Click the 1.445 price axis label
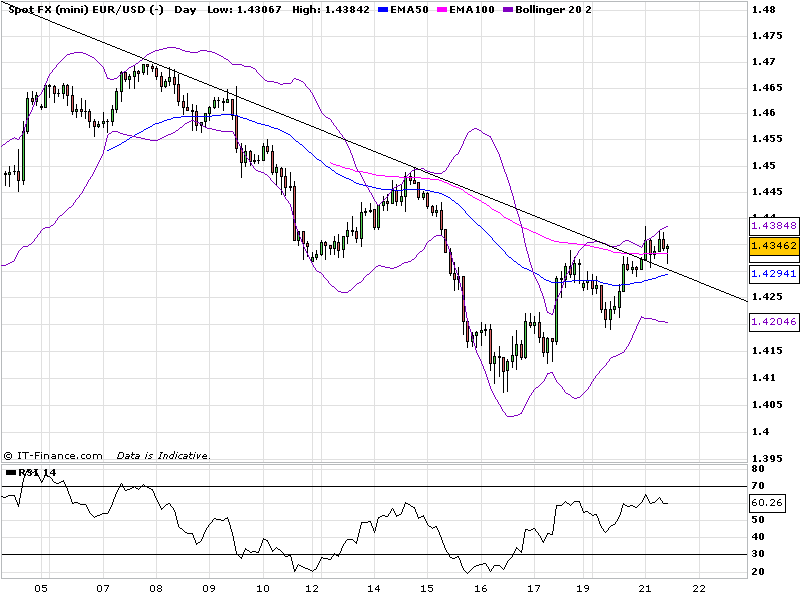Screen dimensions: 800x600 tap(767, 192)
